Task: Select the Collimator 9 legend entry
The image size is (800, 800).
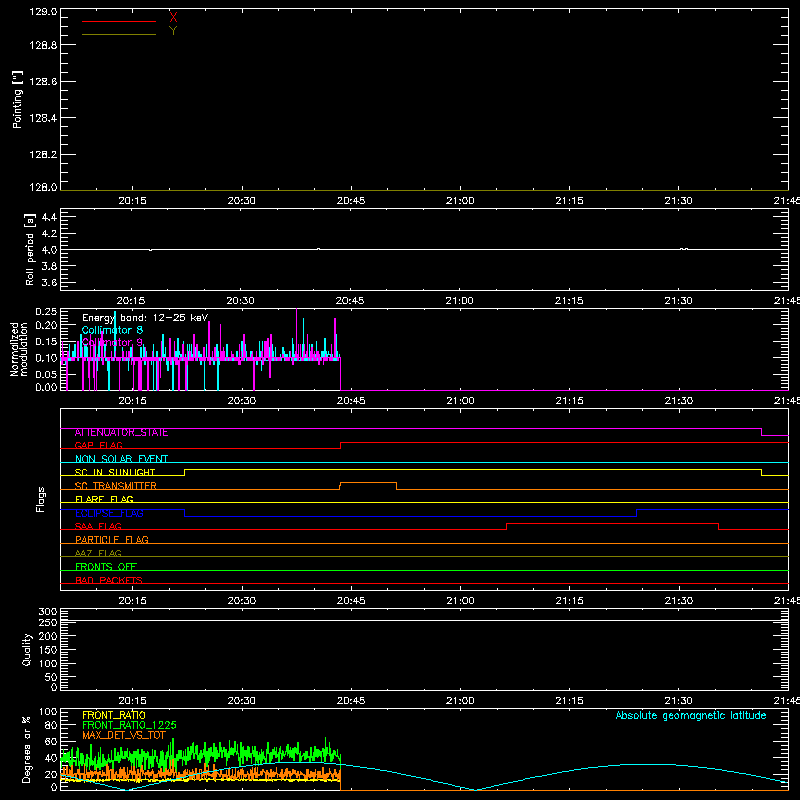Action: (x=112, y=342)
